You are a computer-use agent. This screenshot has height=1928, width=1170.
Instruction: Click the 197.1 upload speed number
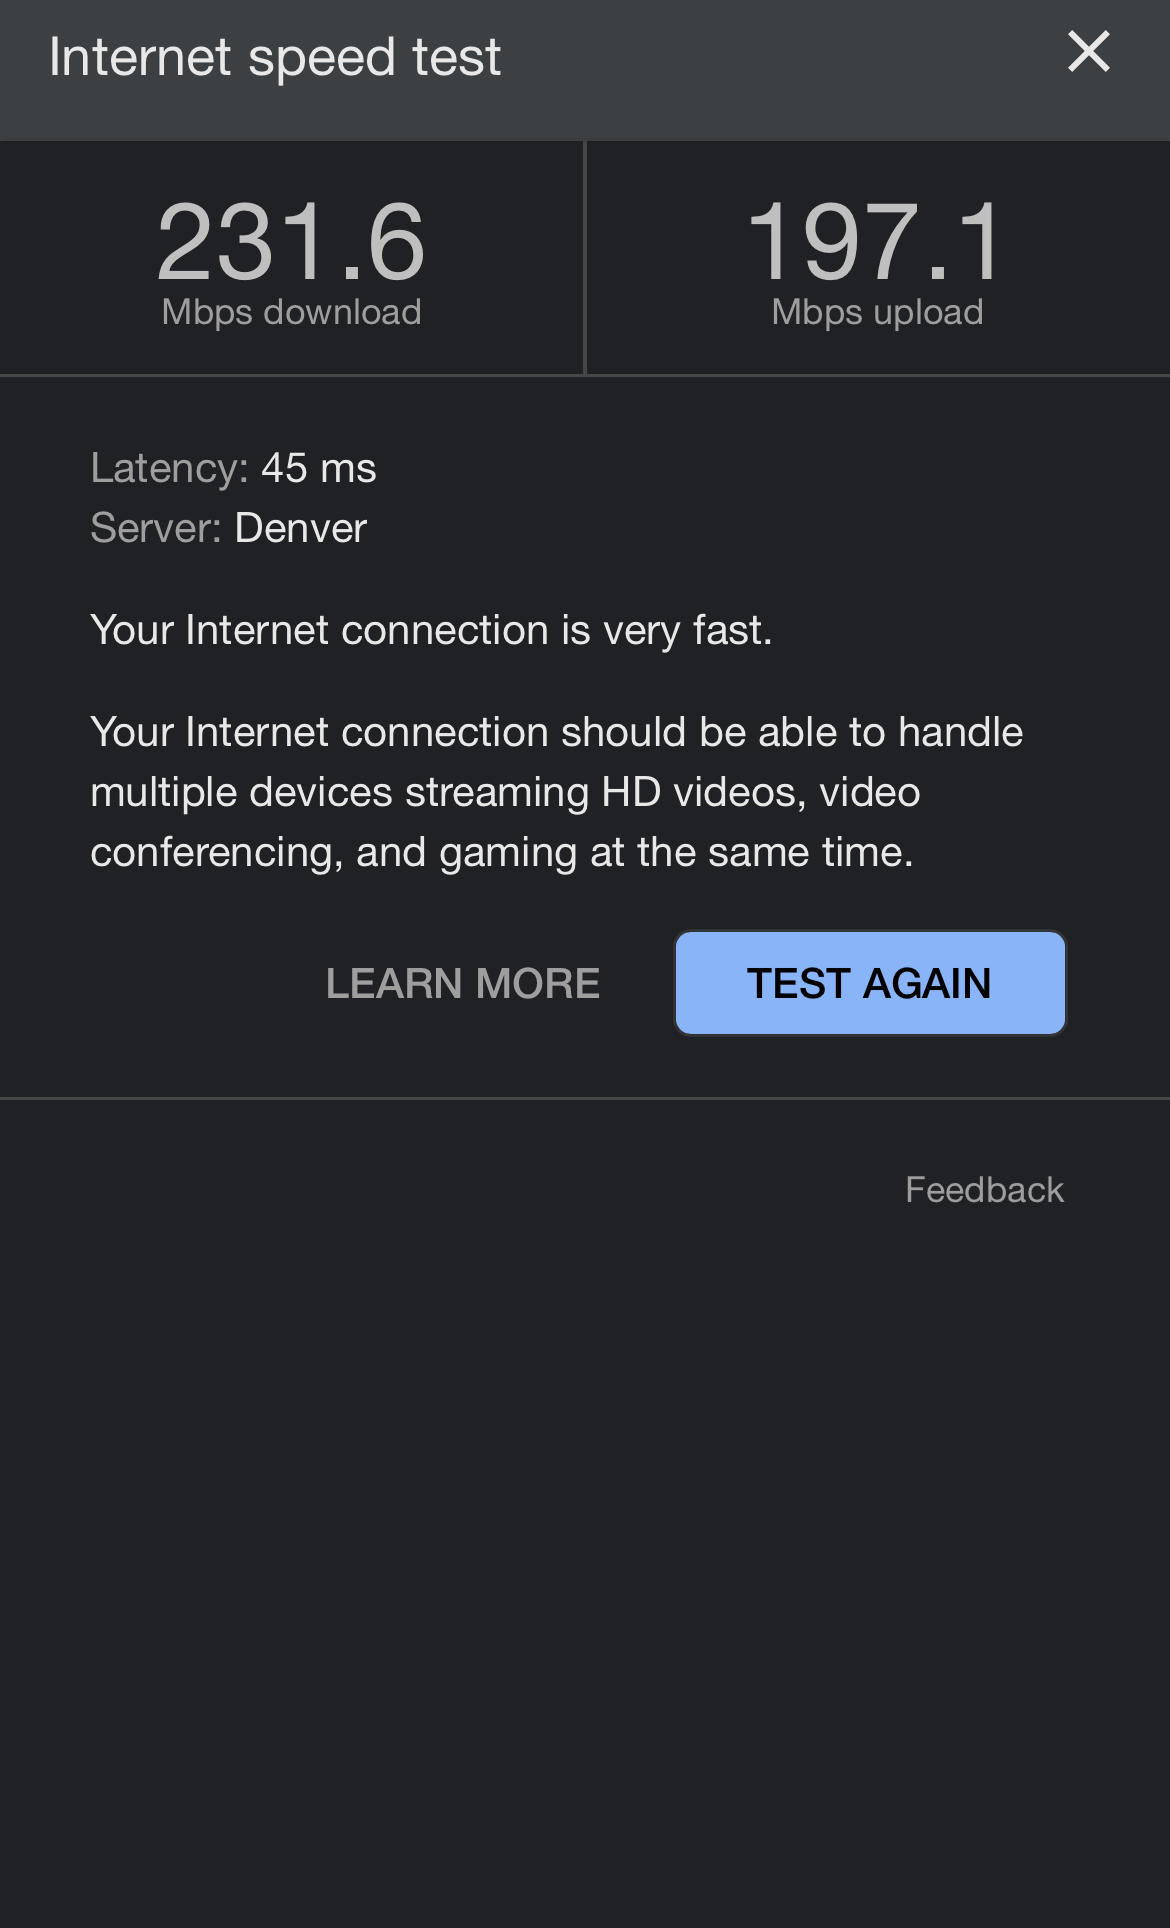pyautogui.click(x=876, y=242)
